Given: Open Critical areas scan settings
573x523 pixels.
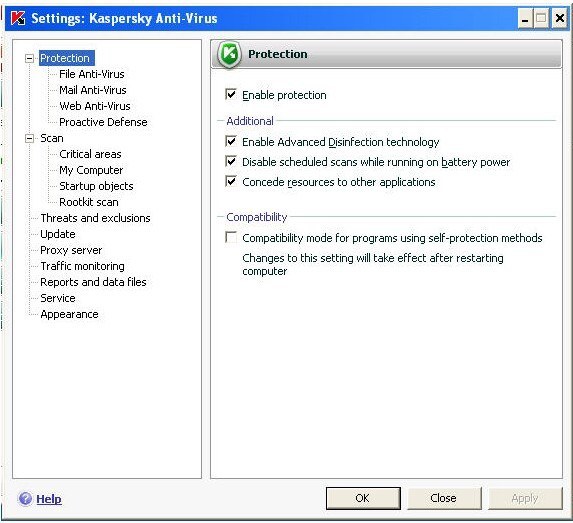Looking at the screenshot, I should (x=90, y=154).
